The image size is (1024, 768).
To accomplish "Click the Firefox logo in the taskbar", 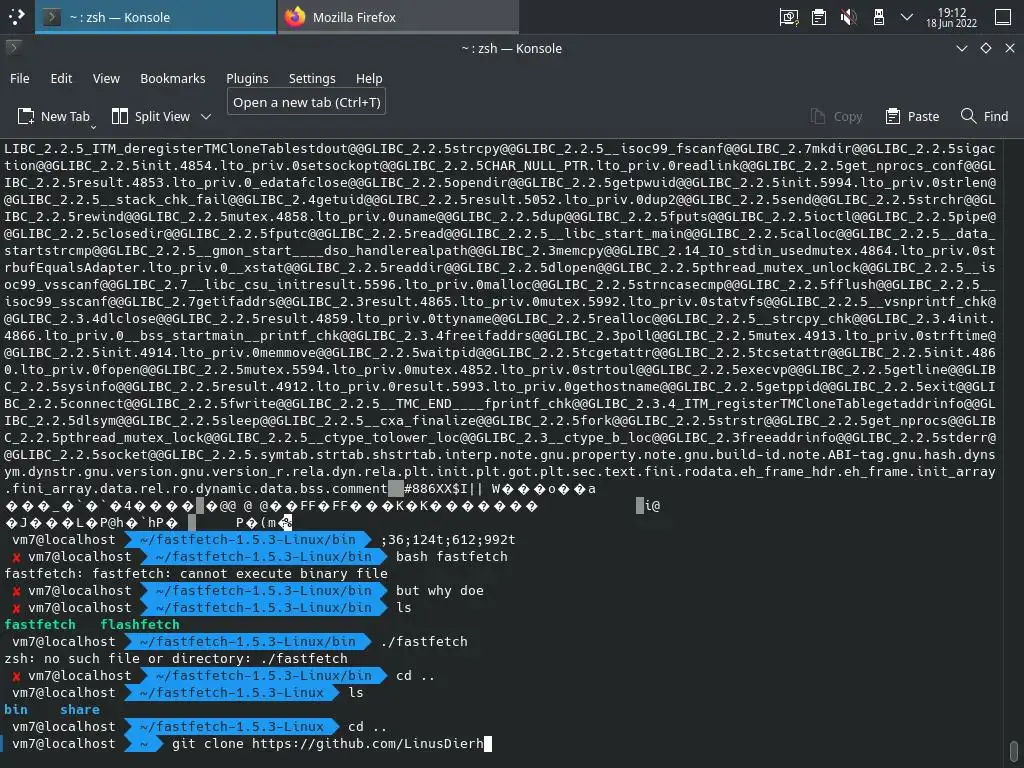I will [295, 17].
